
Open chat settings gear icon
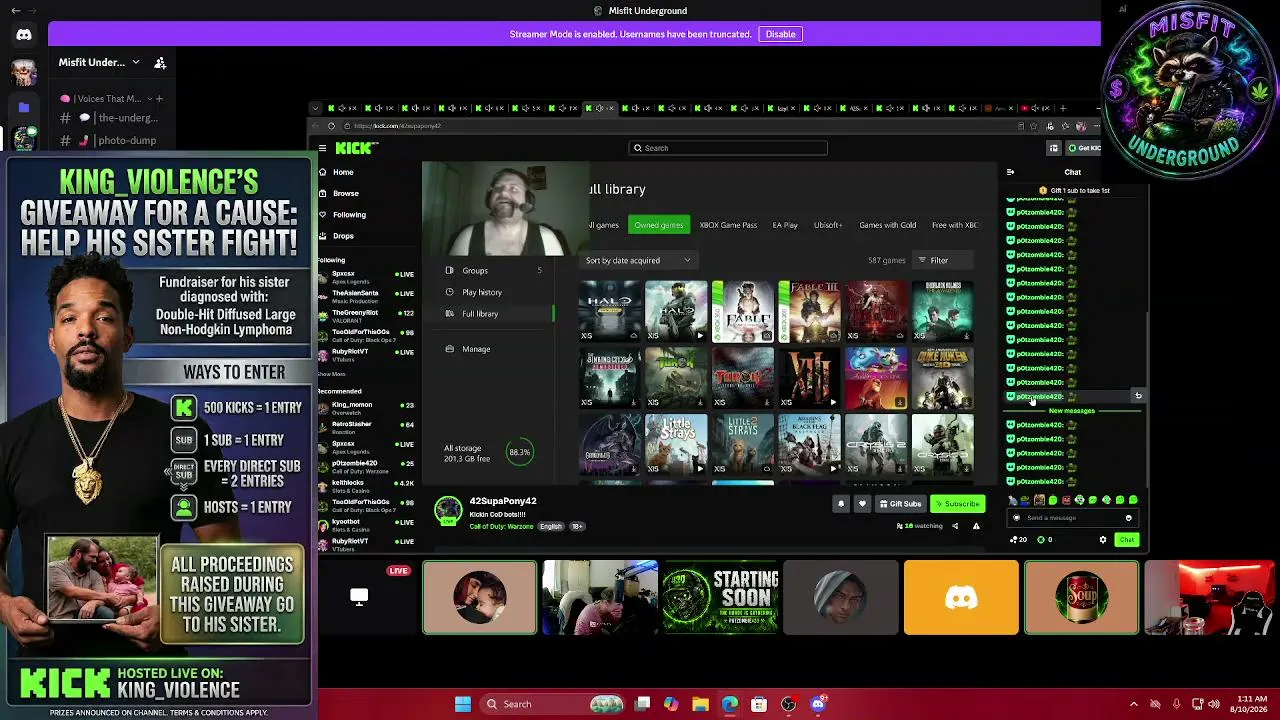click(x=1103, y=540)
